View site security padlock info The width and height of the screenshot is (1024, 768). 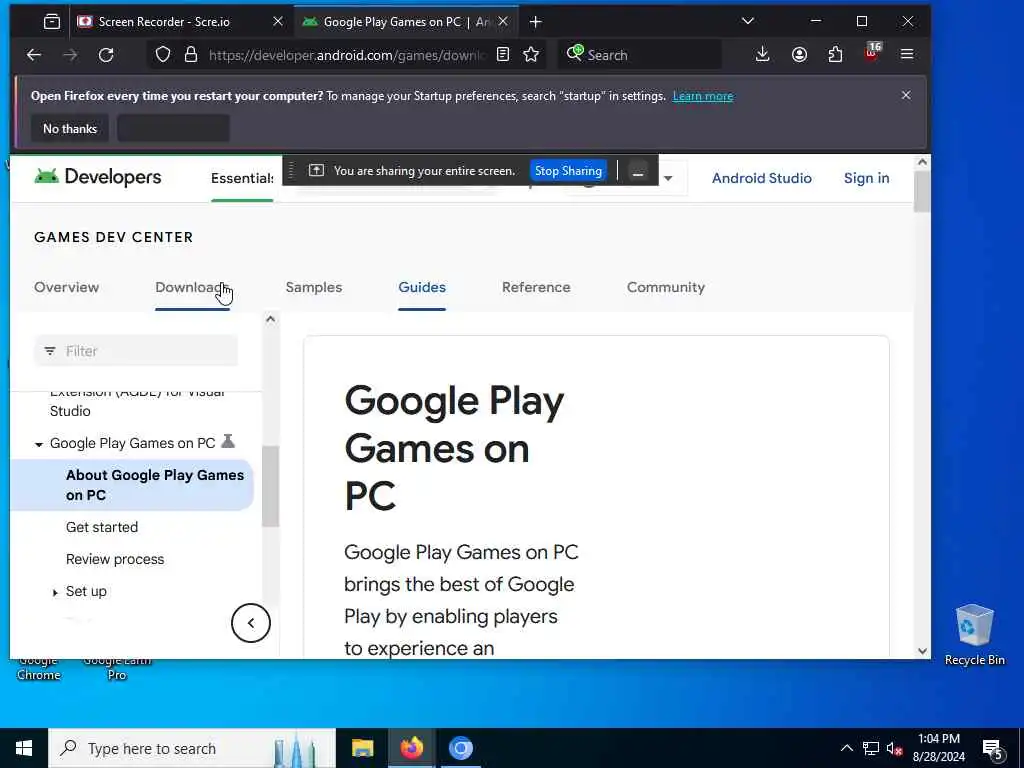pos(191,55)
